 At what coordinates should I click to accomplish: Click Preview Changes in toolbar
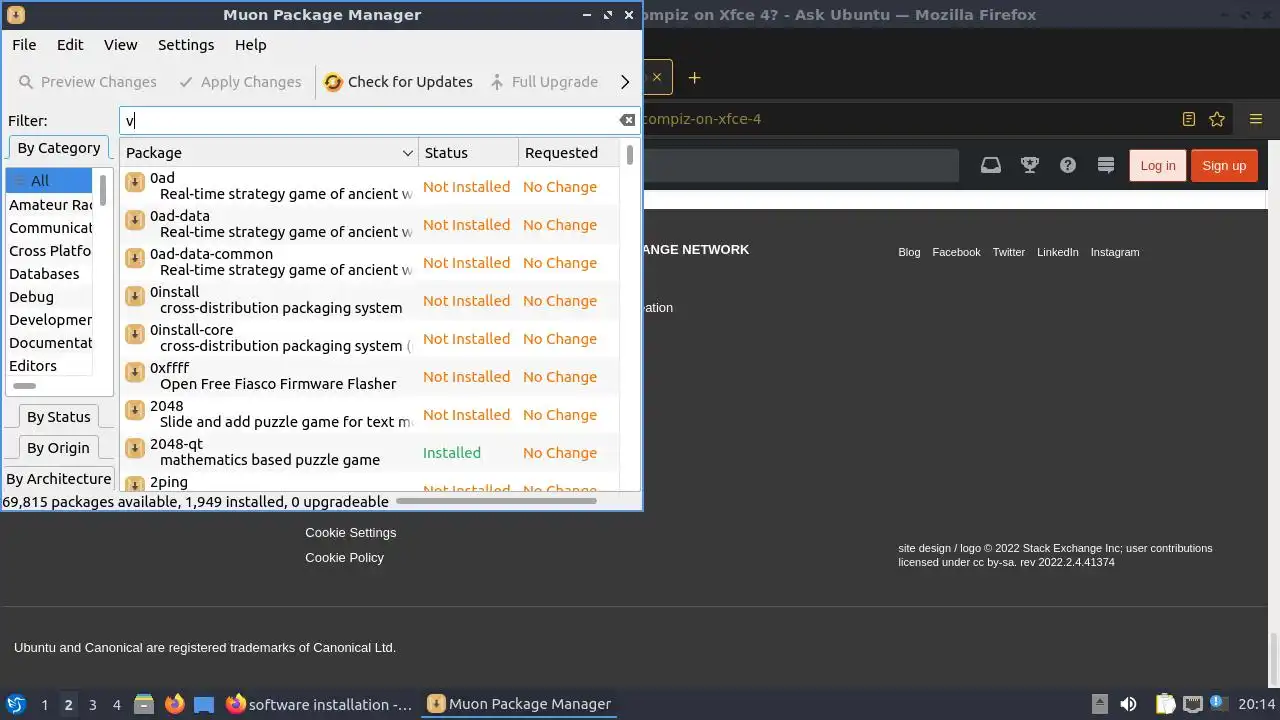tap(88, 82)
